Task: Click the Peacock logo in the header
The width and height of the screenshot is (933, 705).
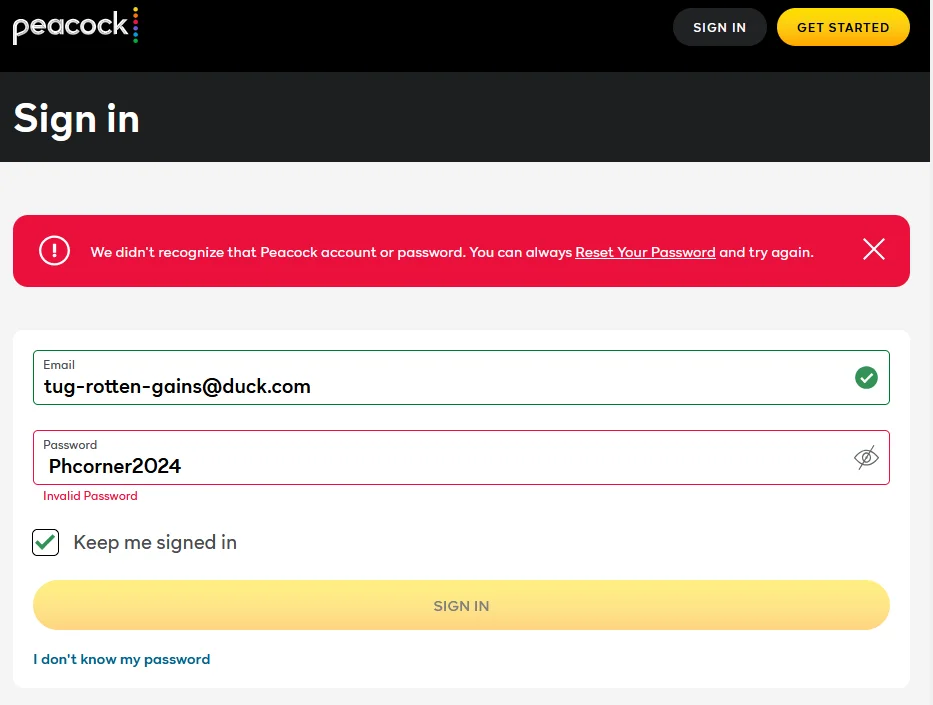Action: 76,26
